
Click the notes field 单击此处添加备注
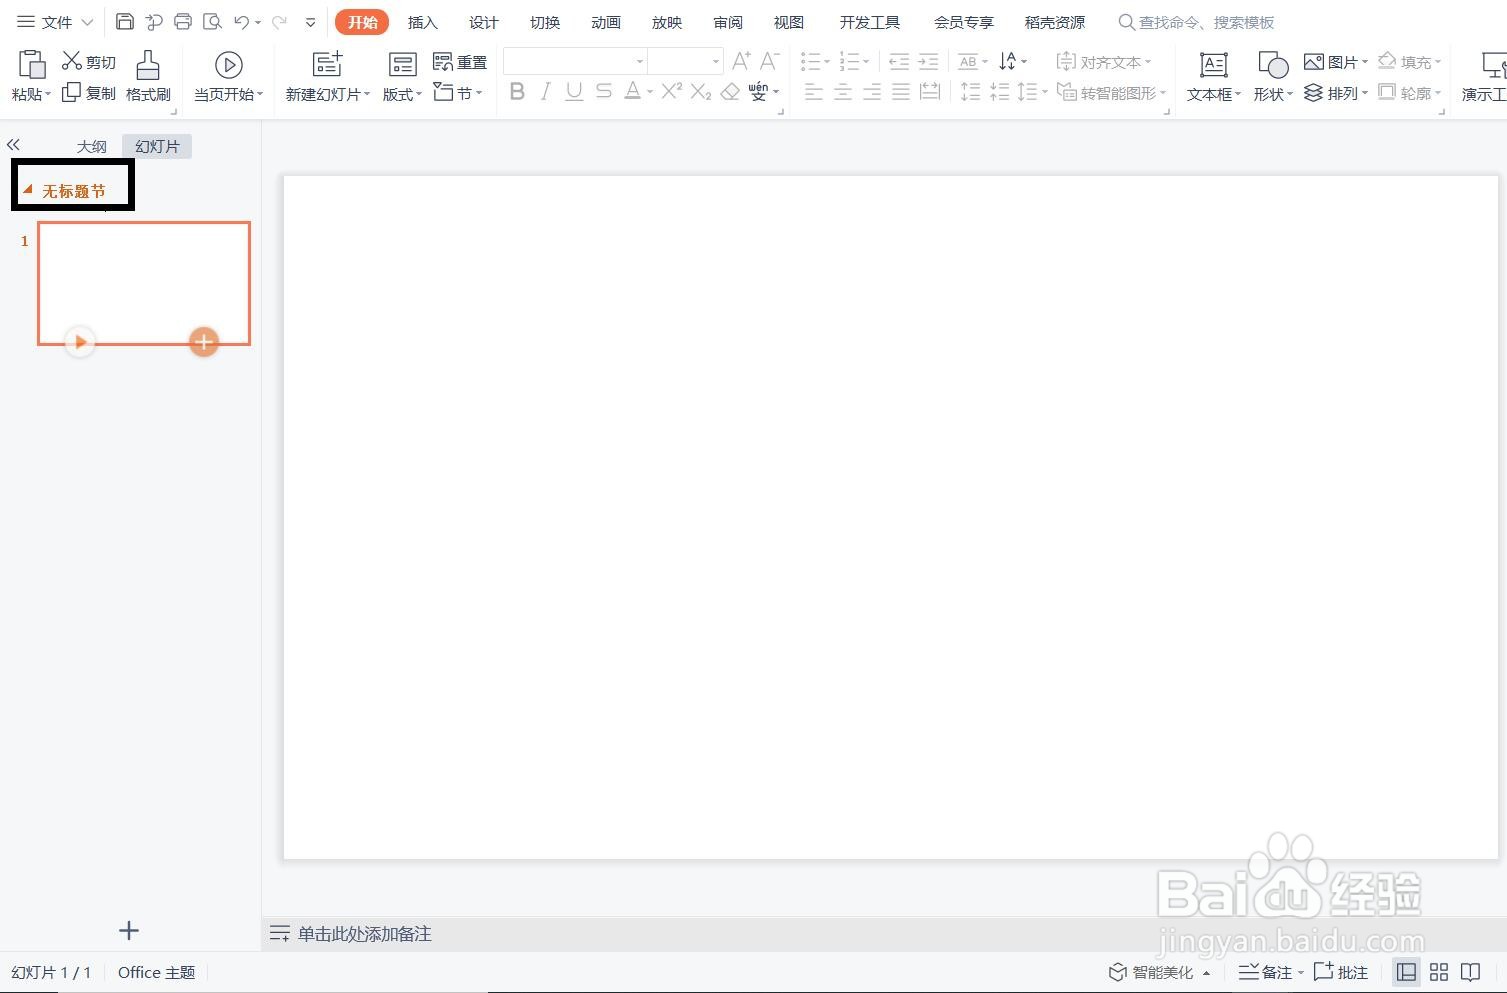tap(364, 934)
